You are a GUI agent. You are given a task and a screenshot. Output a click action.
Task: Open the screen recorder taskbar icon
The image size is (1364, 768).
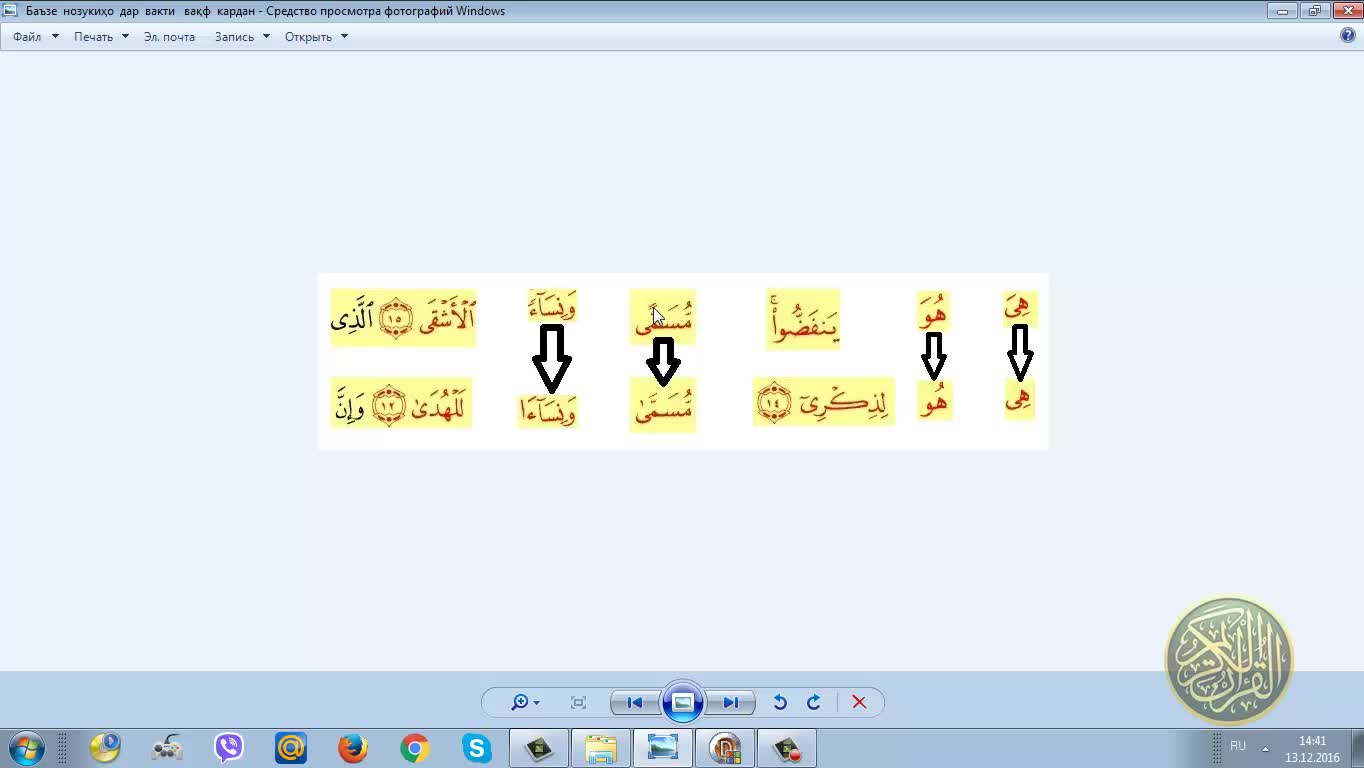787,748
